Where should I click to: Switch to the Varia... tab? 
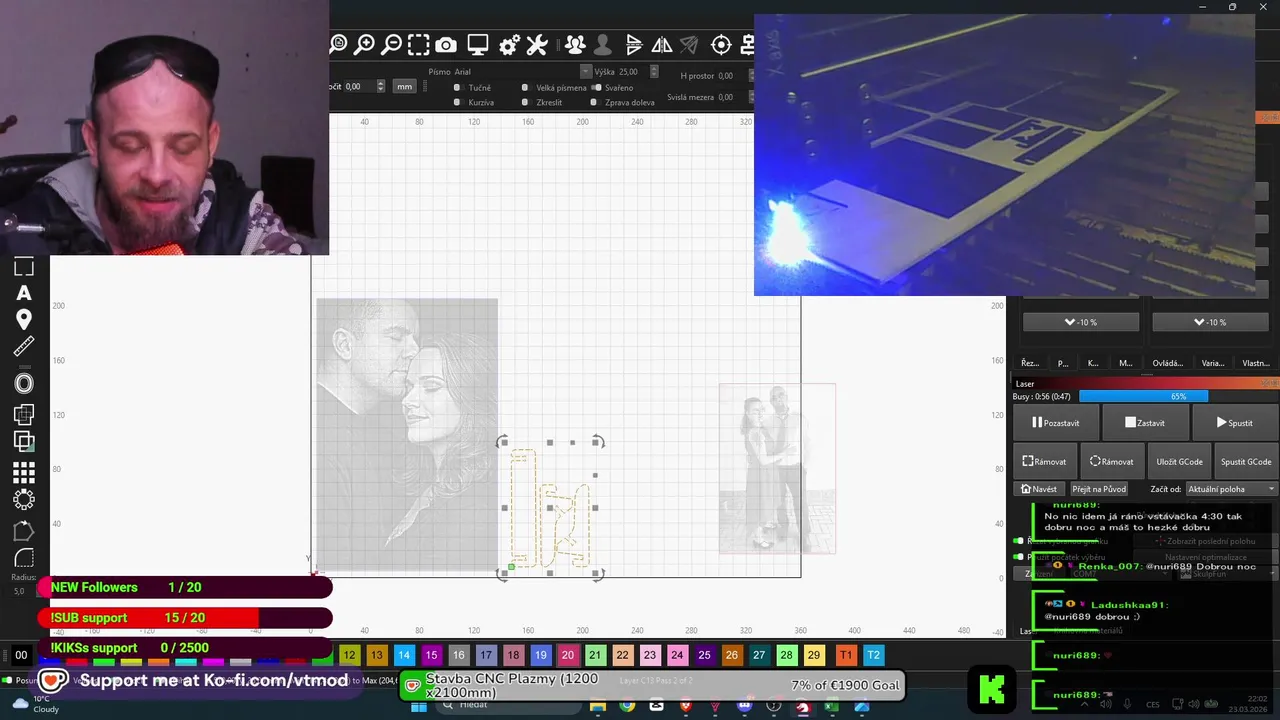point(1212,363)
